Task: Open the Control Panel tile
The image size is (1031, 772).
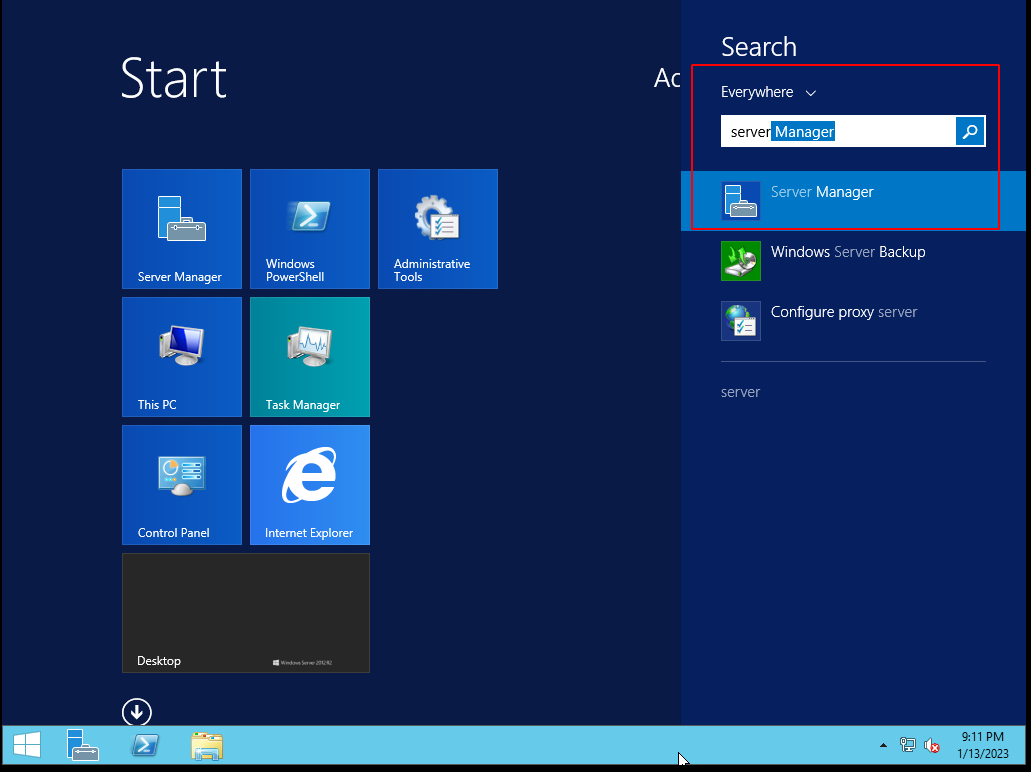Action: pos(181,485)
